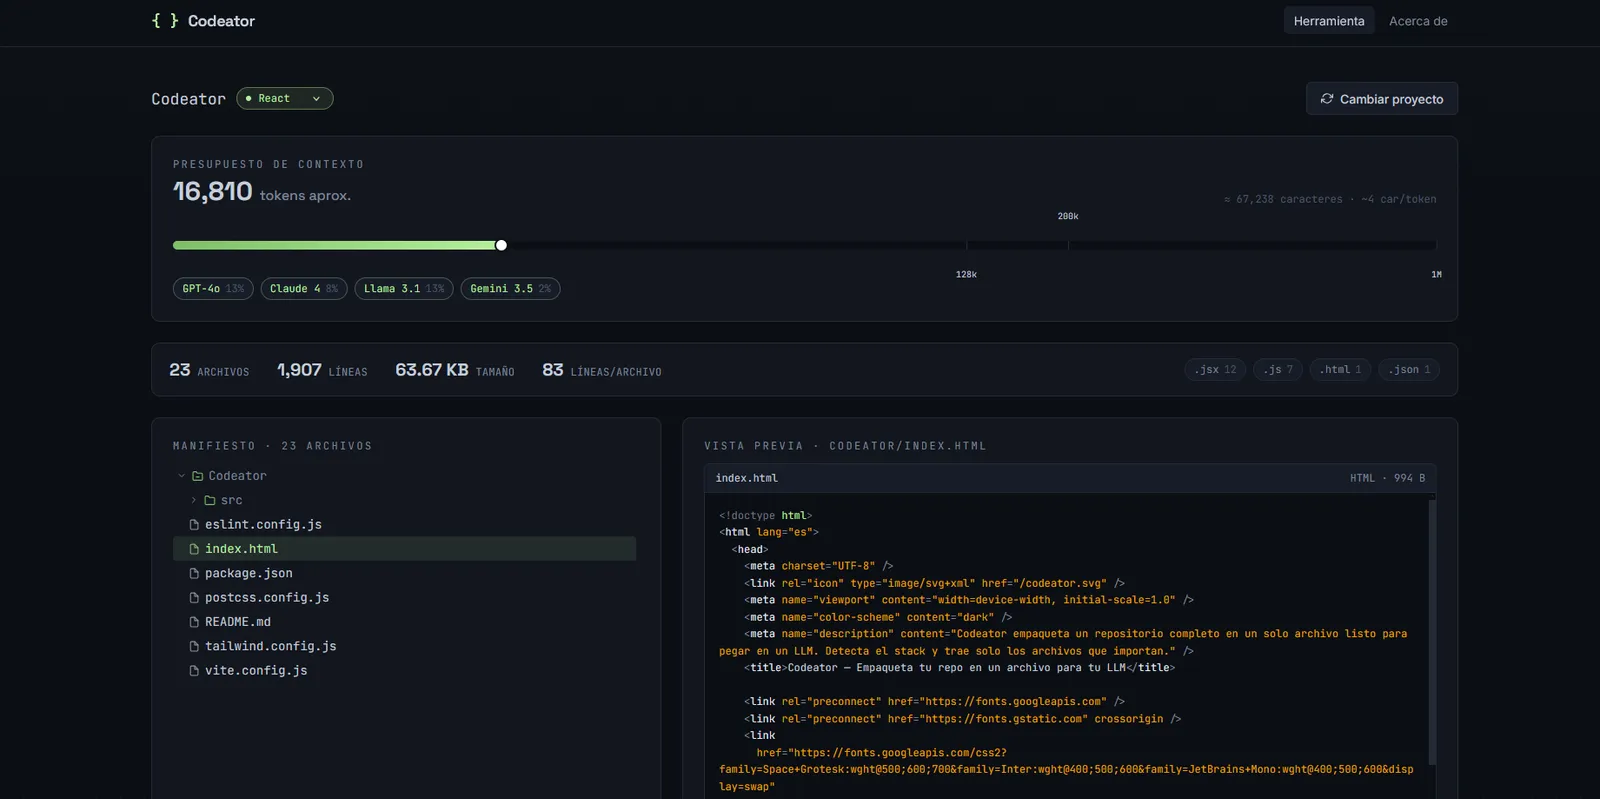Click the 67,238 caracteres text
The image size is (1600, 799).
(x=1283, y=199)
